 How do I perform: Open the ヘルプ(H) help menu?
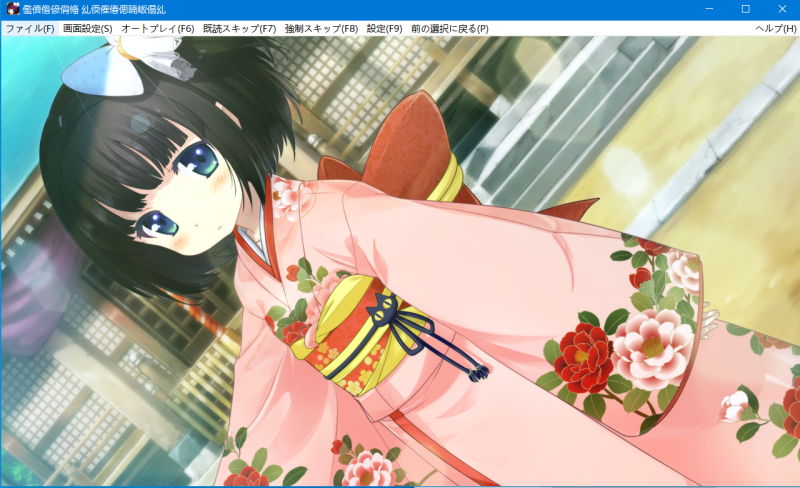click(x=776, y=29)
